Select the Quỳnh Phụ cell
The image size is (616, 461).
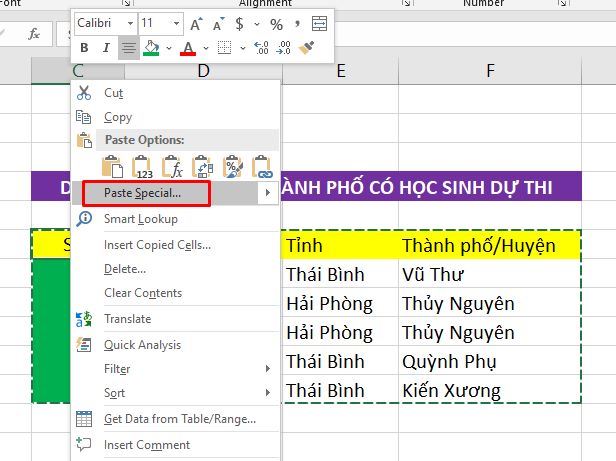(x=490, y=361)
